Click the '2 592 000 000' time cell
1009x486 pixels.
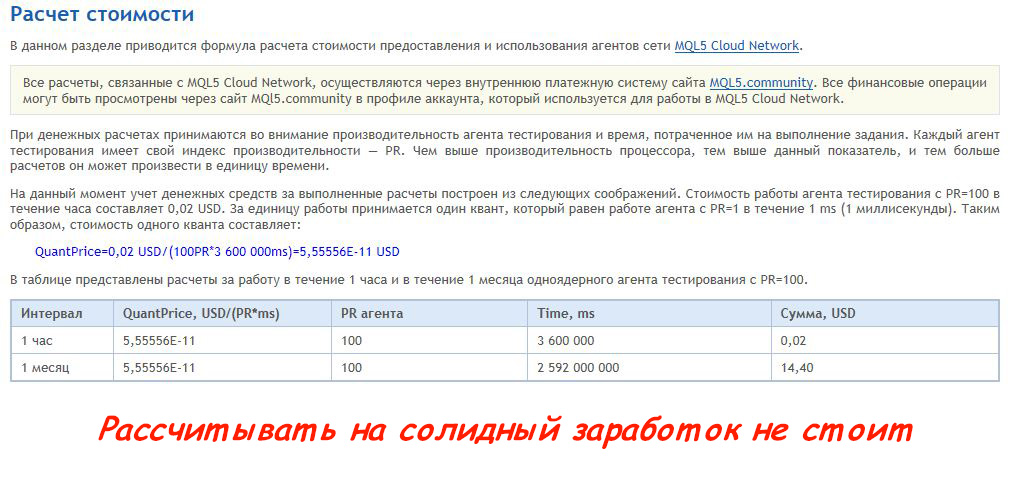point(649,368)
